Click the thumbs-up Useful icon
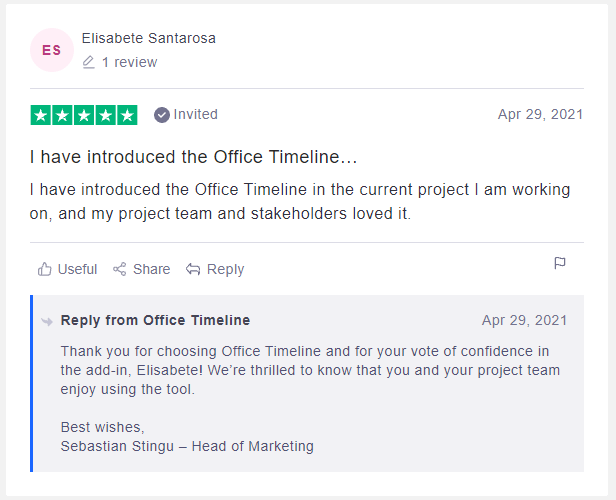616x500 pixels. pos(44,269)
